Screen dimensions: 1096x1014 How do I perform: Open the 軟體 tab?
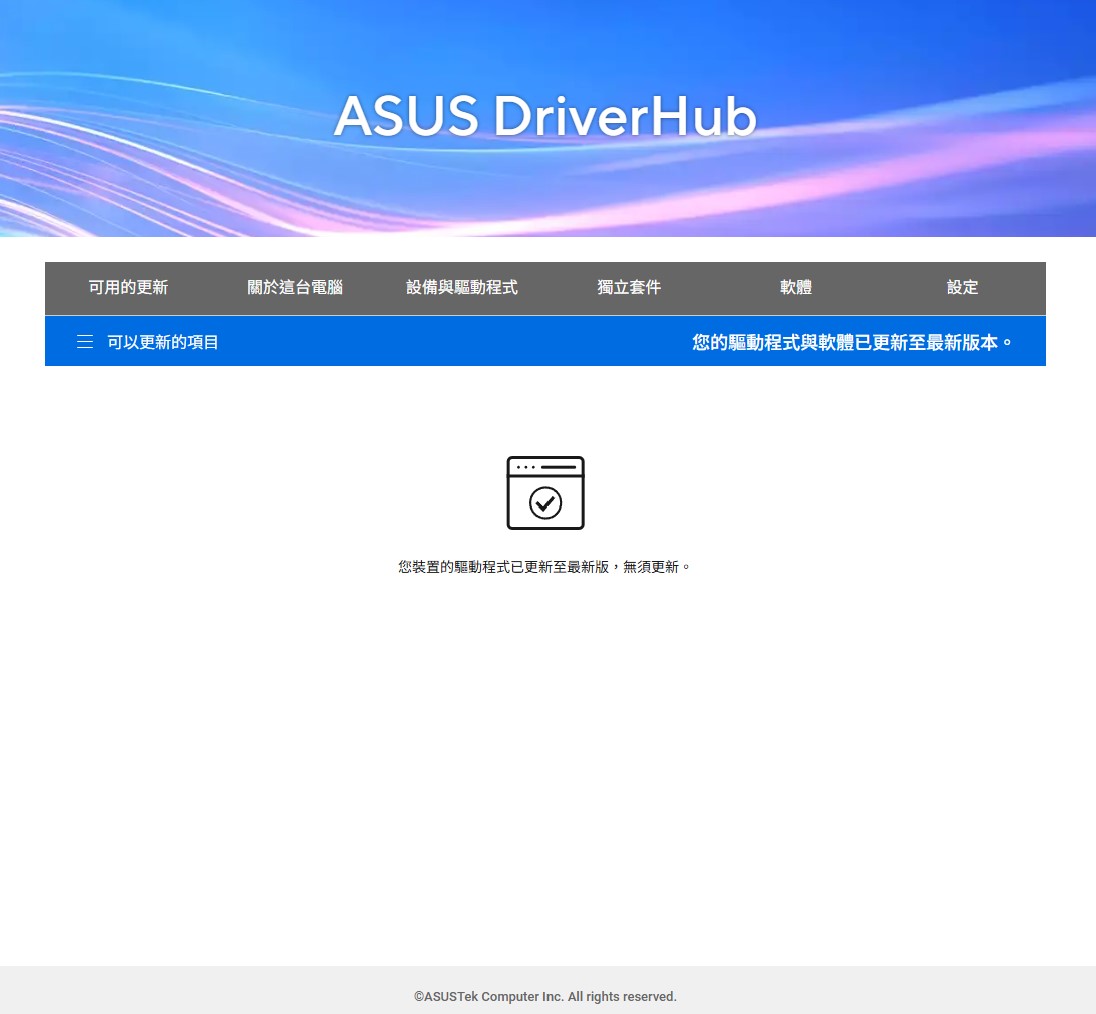(795, 287)
